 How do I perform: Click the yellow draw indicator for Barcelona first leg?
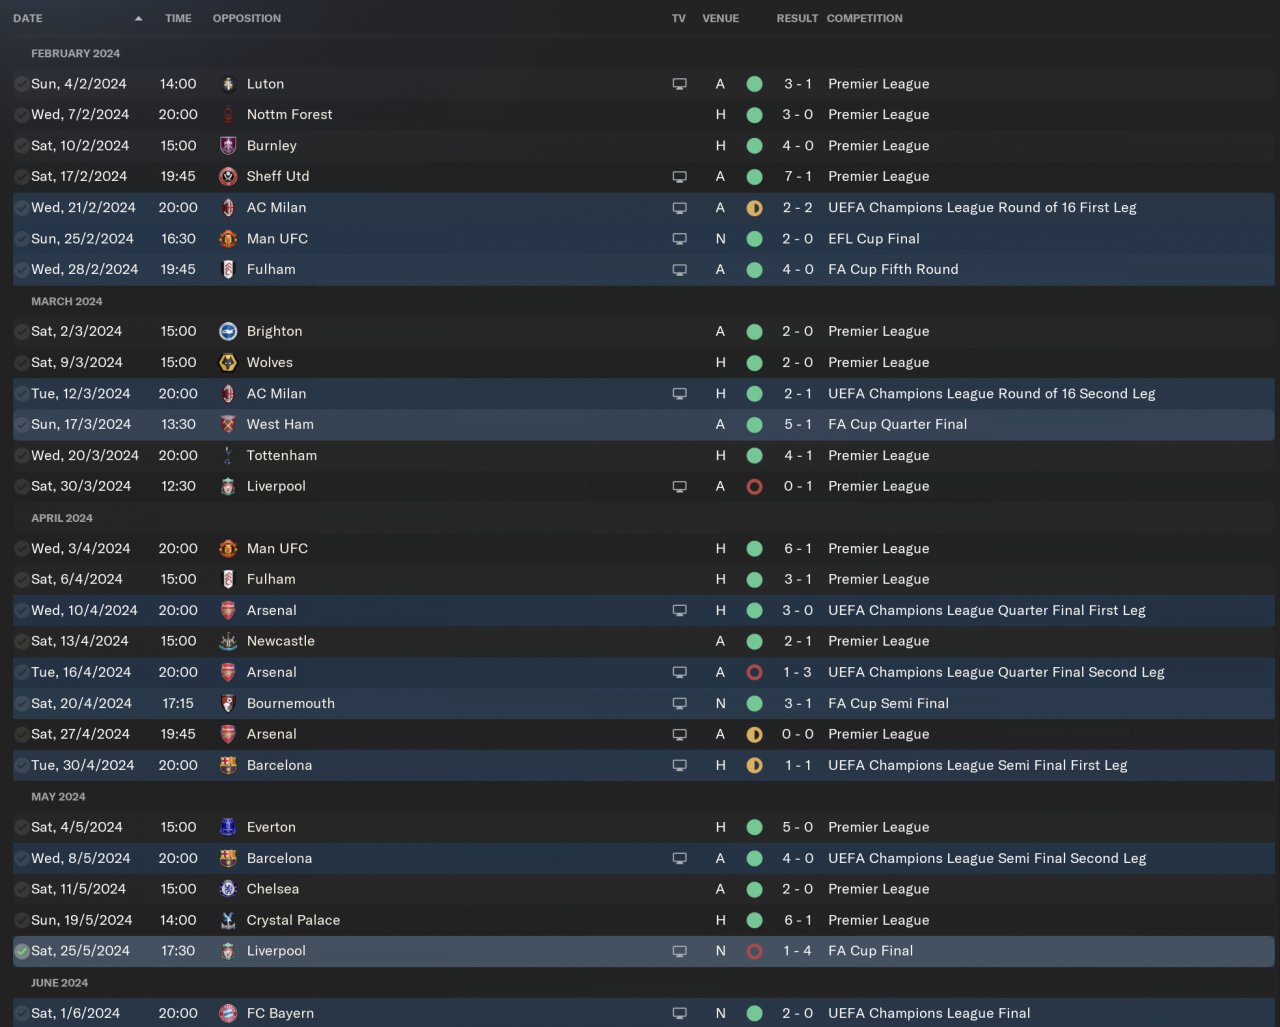pos(754,766)
